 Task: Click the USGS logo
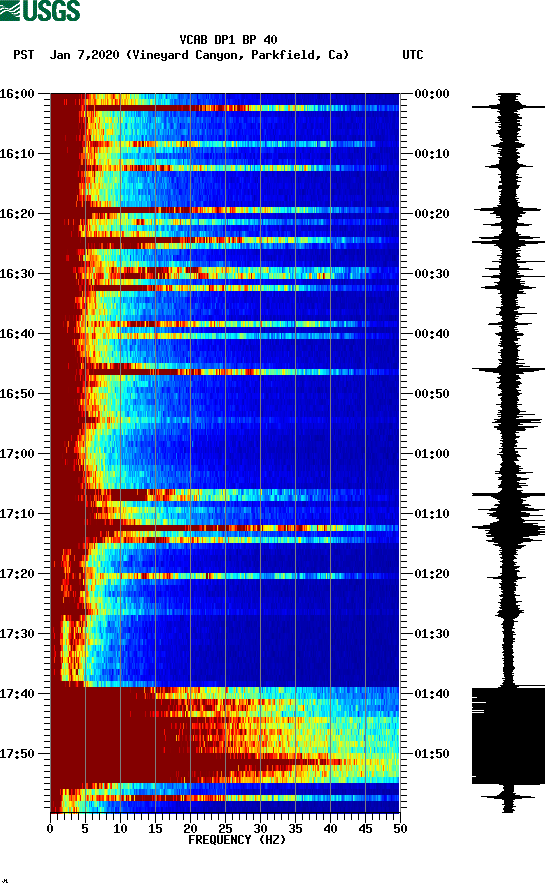coord(40,11)
